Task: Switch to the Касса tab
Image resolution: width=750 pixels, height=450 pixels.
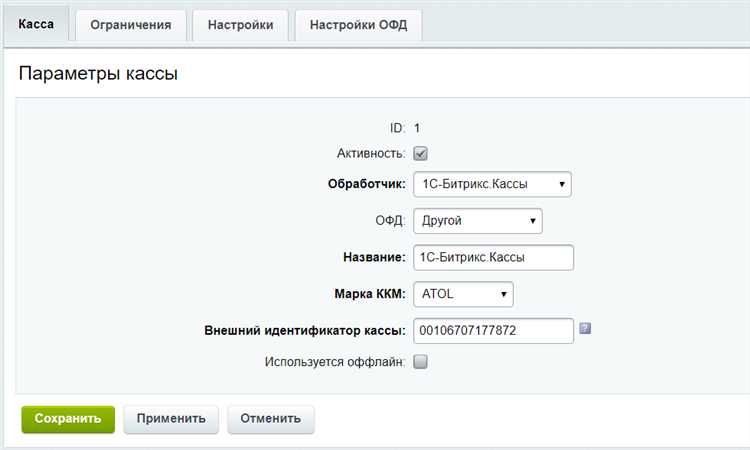Action: [36, 24]
